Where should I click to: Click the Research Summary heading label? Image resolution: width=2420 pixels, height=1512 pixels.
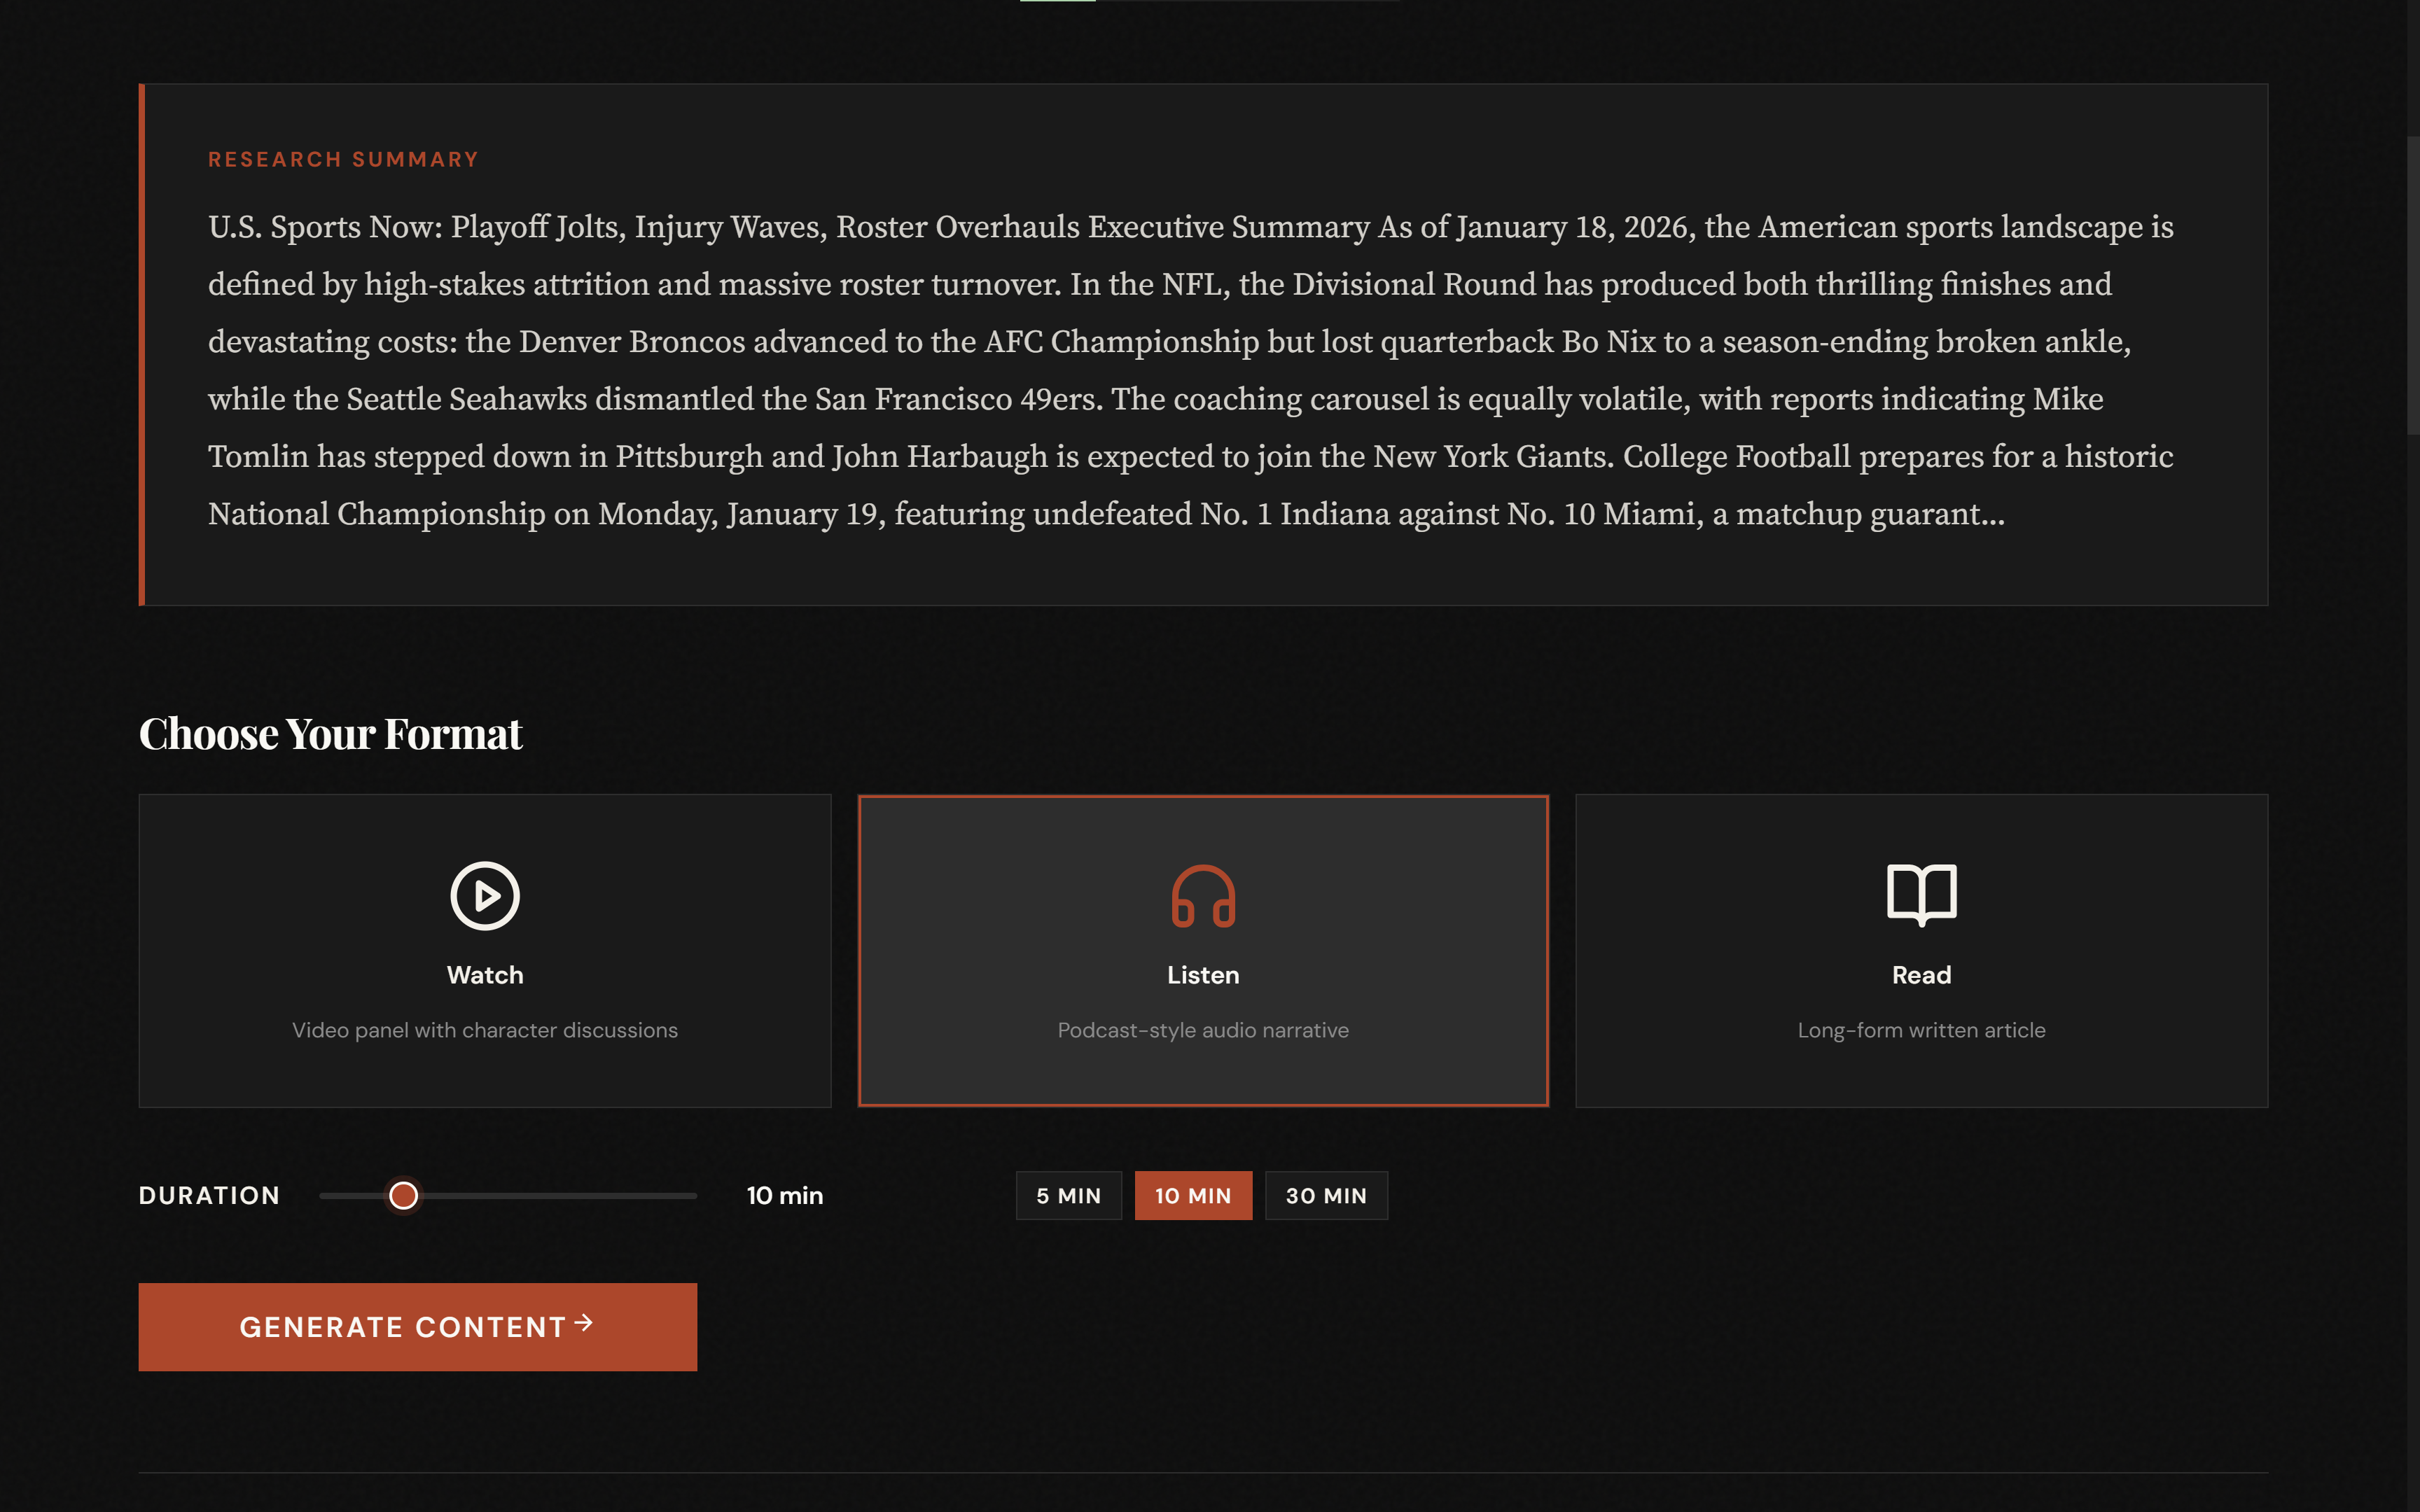343,160
